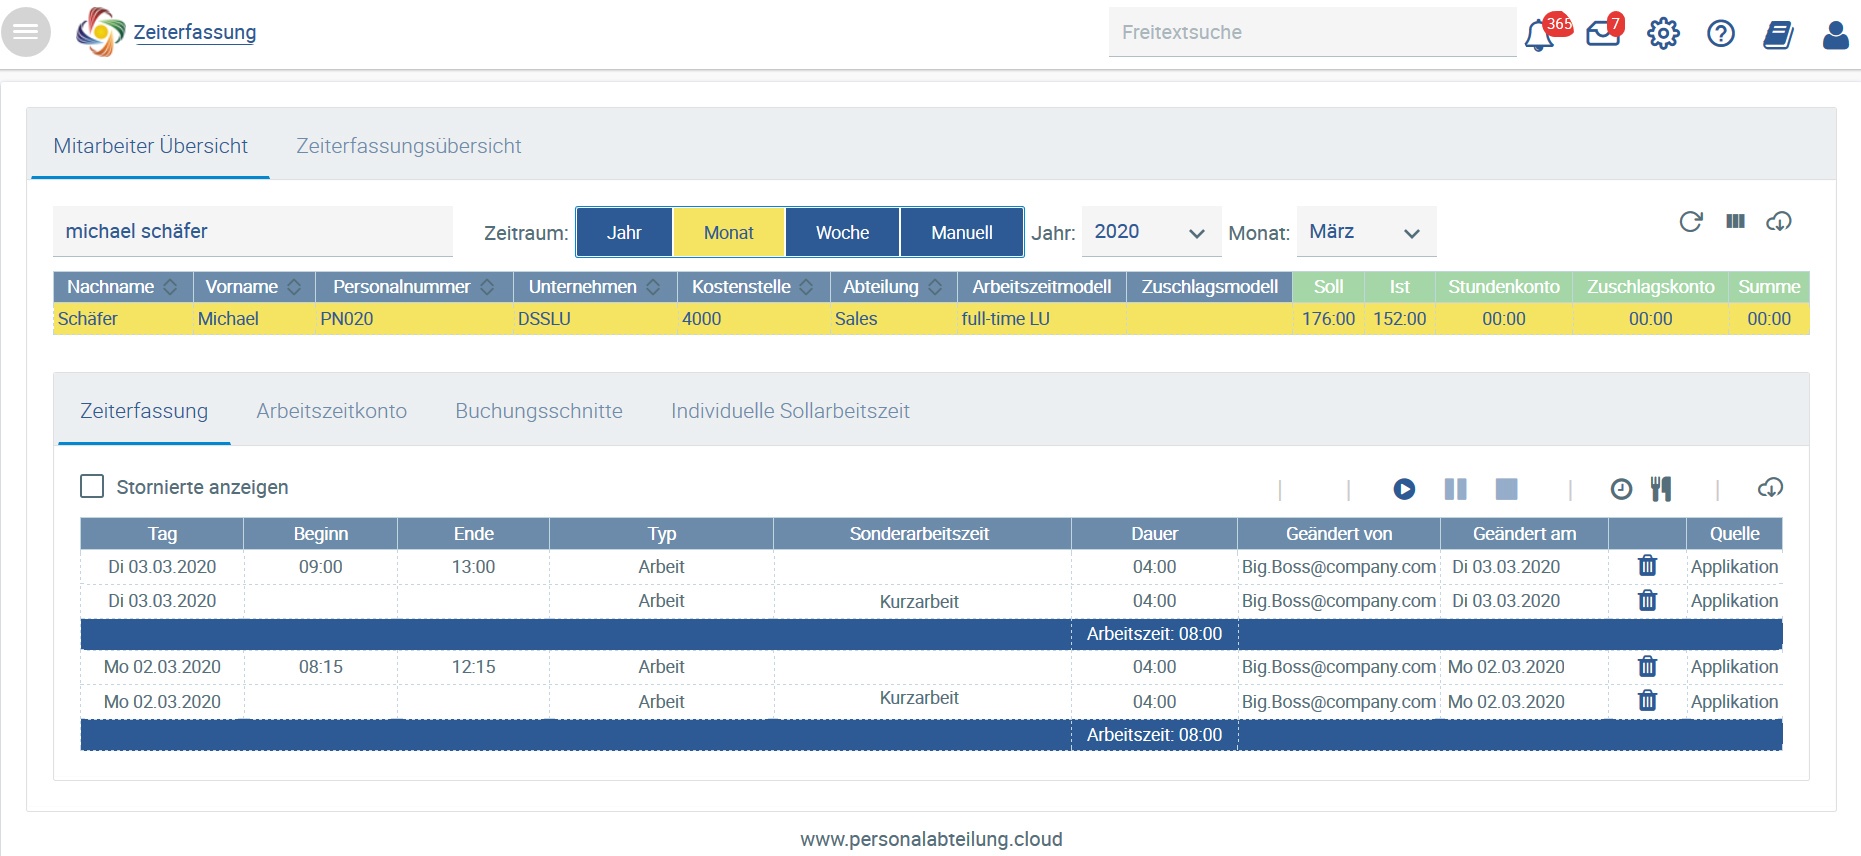
Task: Open column selection icon of employee table
Action: click(1735, 221)
